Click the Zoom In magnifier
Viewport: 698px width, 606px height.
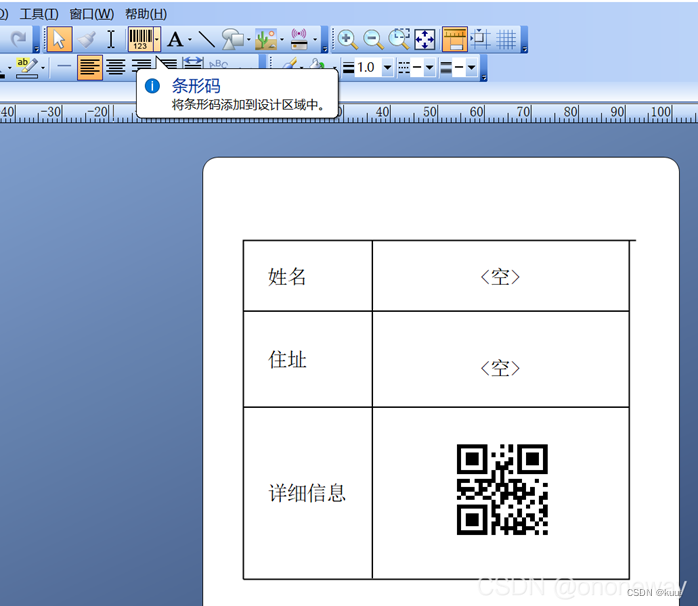click(347, 39)
